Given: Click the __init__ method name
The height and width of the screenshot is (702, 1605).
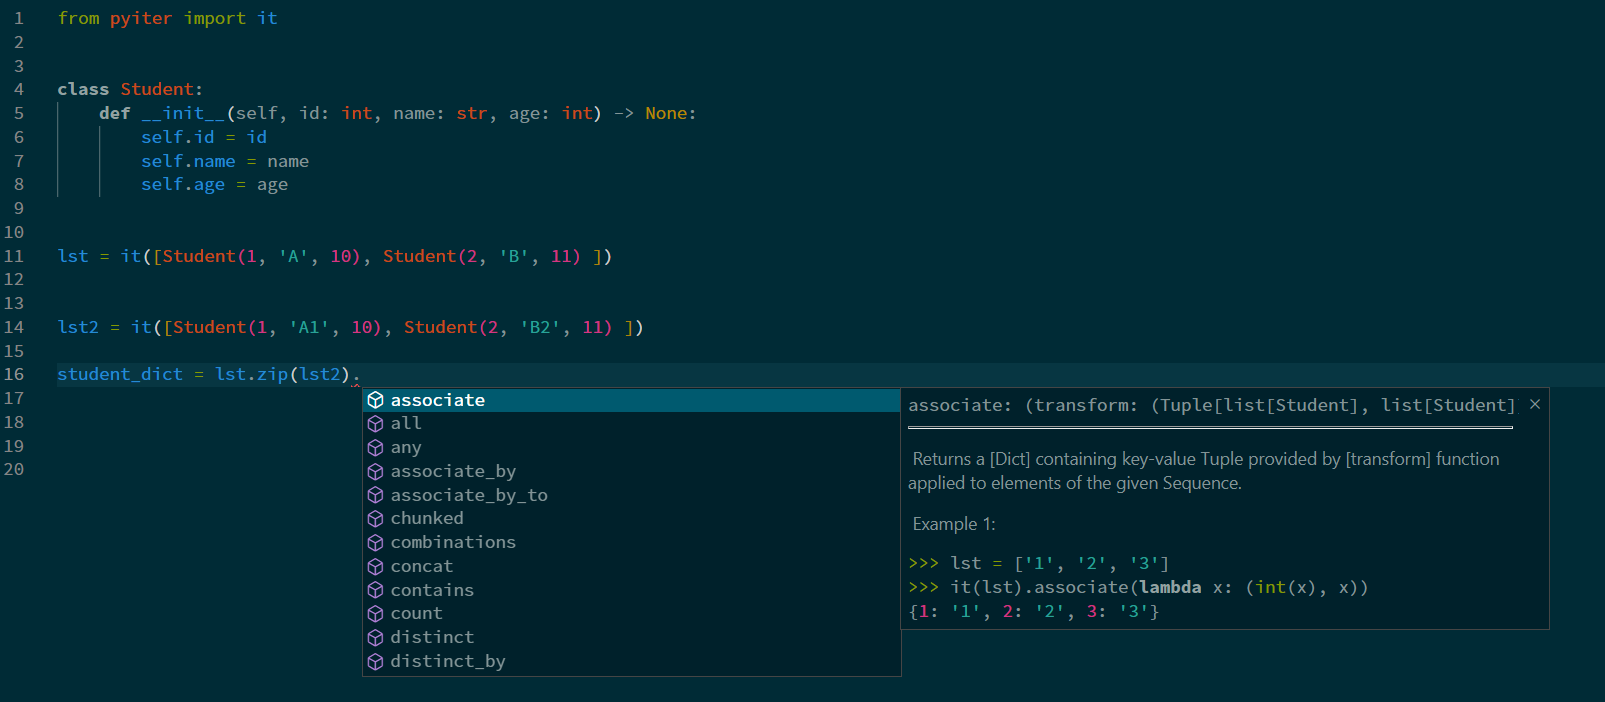Looking at the screenshot, I should click(x=183, y=114).
